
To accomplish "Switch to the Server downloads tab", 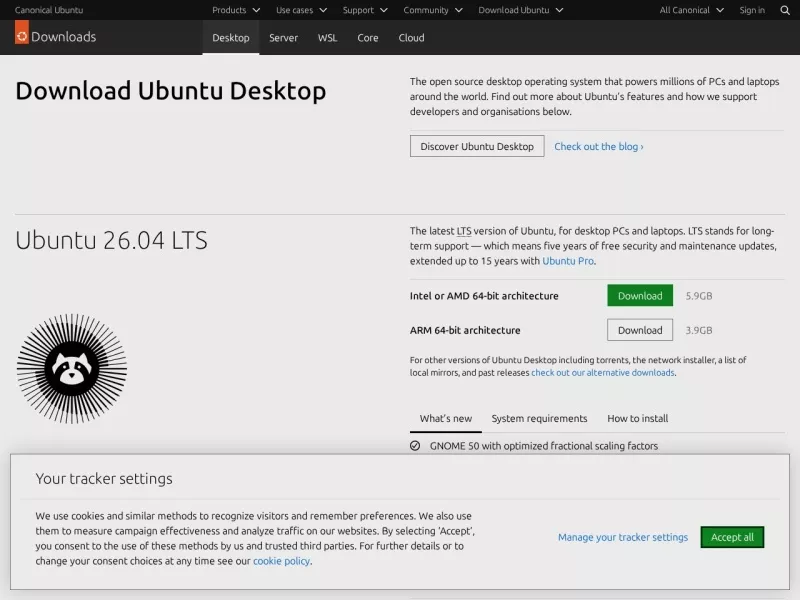I will 283,38.
